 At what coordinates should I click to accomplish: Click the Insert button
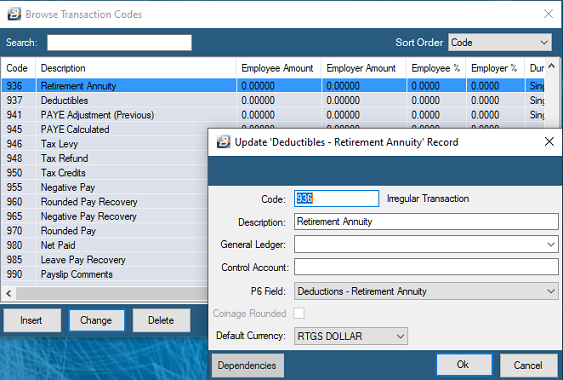click(x=32, y=320)
